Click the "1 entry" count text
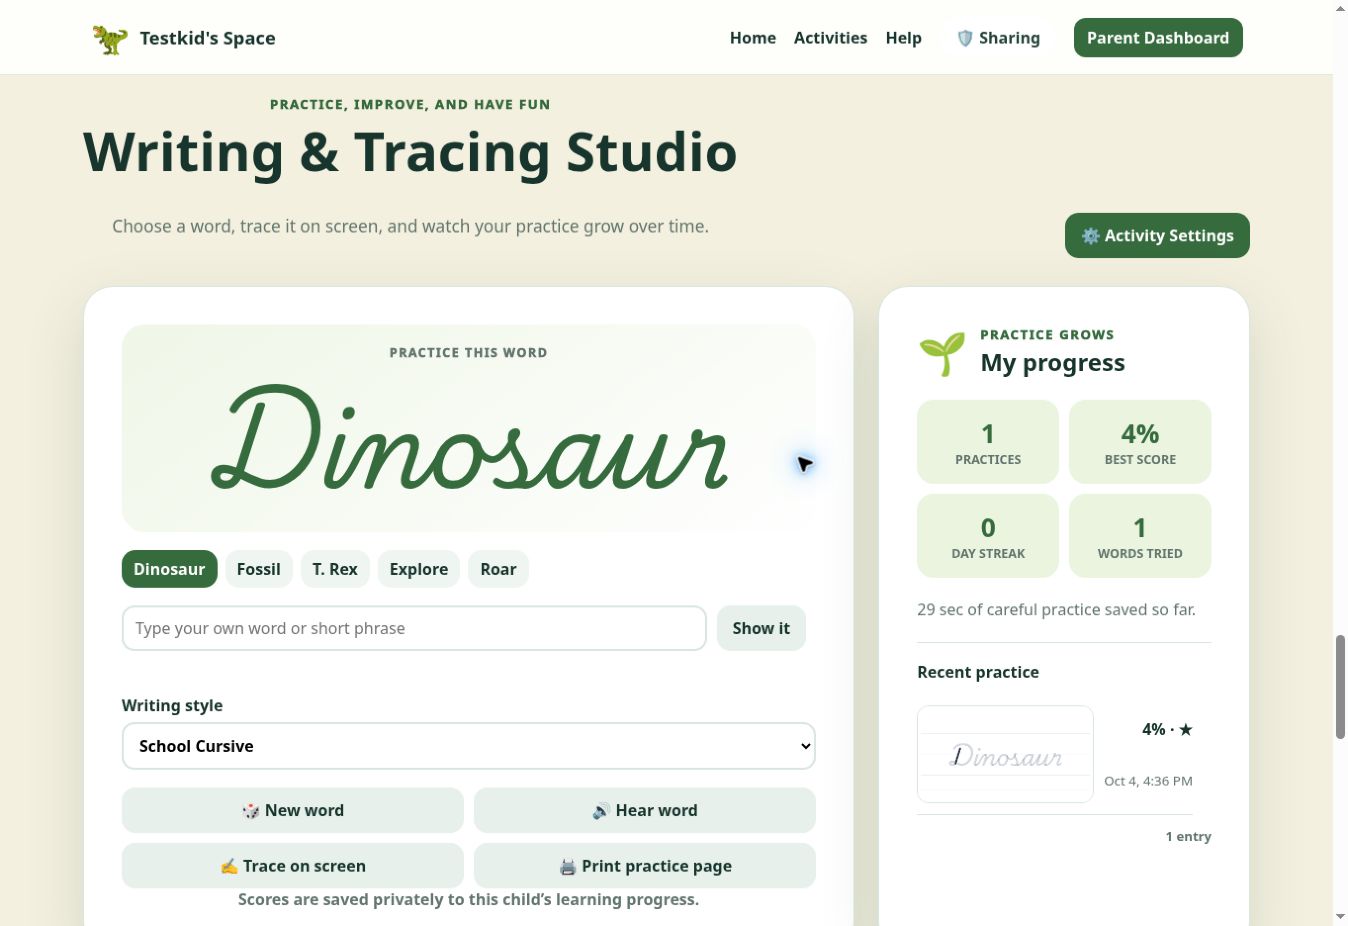The image size is (1348, 926). [1188, 837]
